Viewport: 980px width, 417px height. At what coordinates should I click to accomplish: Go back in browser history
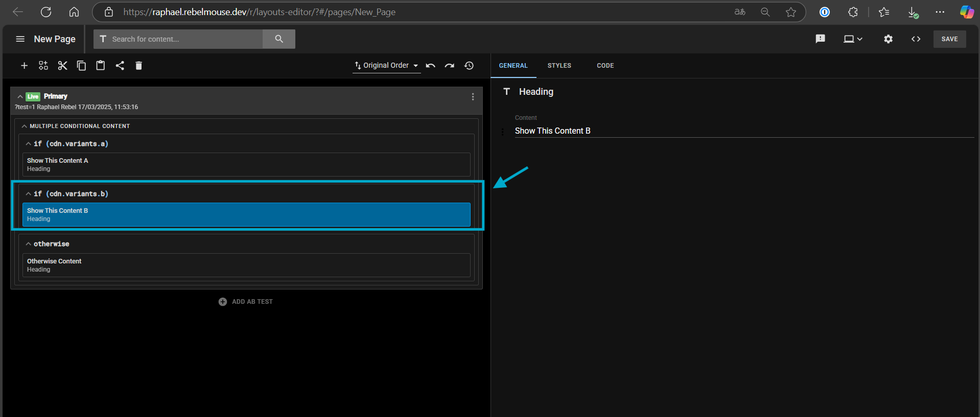pyautogui.click(x=18, y=12)
